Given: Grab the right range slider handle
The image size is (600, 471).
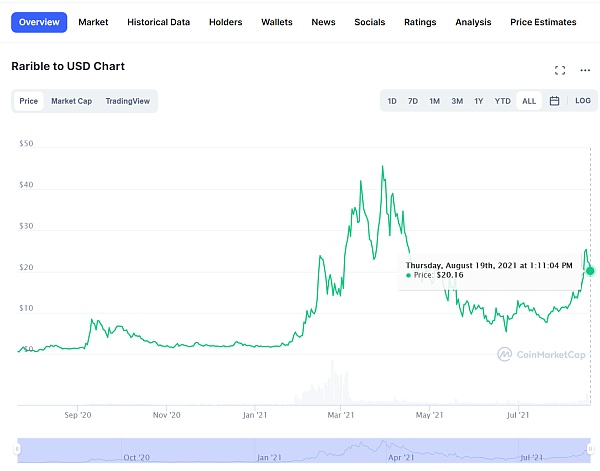Looking at the screenshot, I should pyautogui.click(x=591, y=449).
